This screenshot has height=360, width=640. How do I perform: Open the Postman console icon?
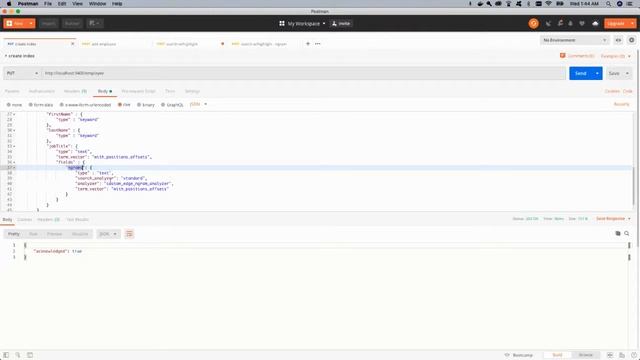(x=30, y=355)
